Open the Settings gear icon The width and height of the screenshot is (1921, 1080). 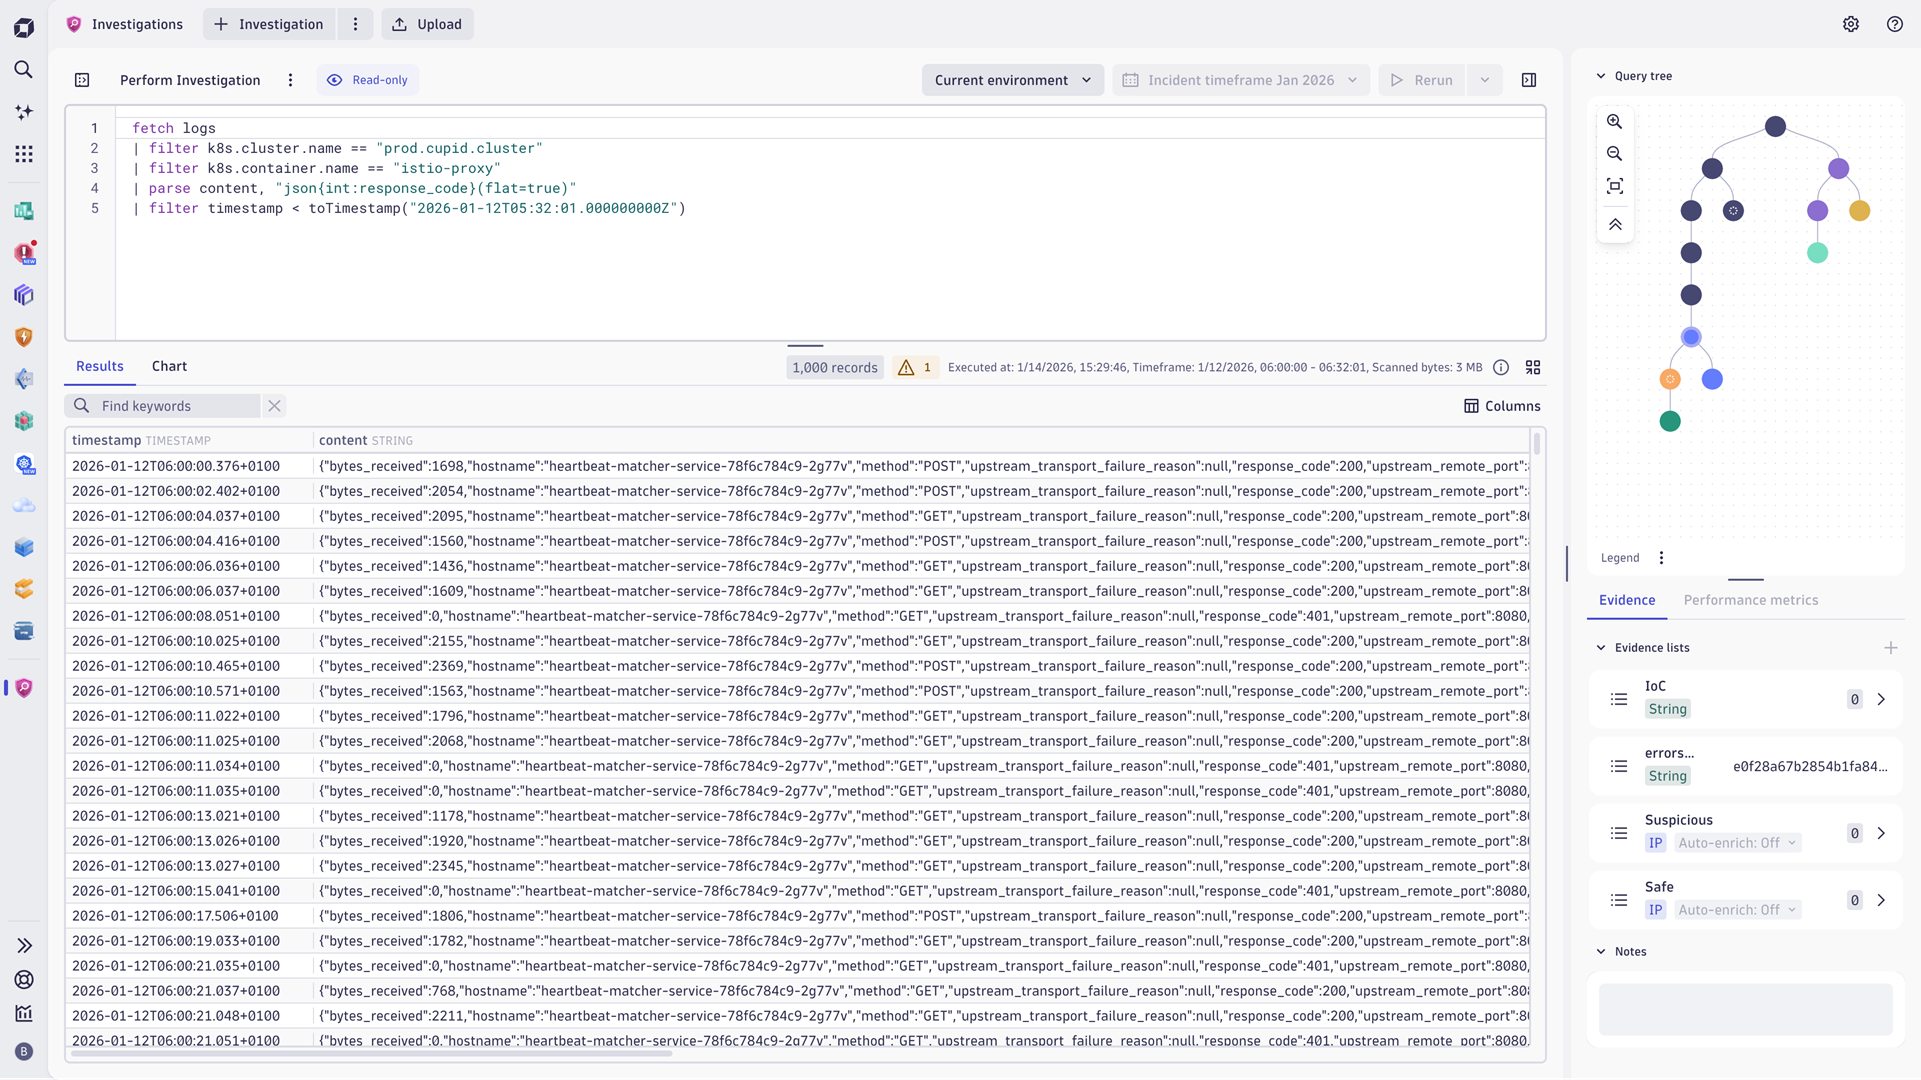click(x=1851, y=24)
